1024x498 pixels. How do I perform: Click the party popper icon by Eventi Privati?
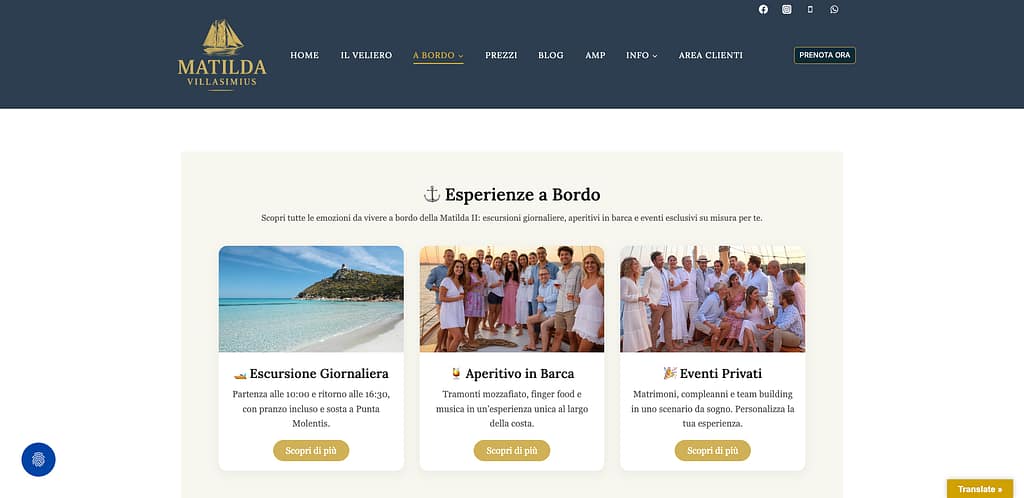pyautogui.click(x=670, y=373)
